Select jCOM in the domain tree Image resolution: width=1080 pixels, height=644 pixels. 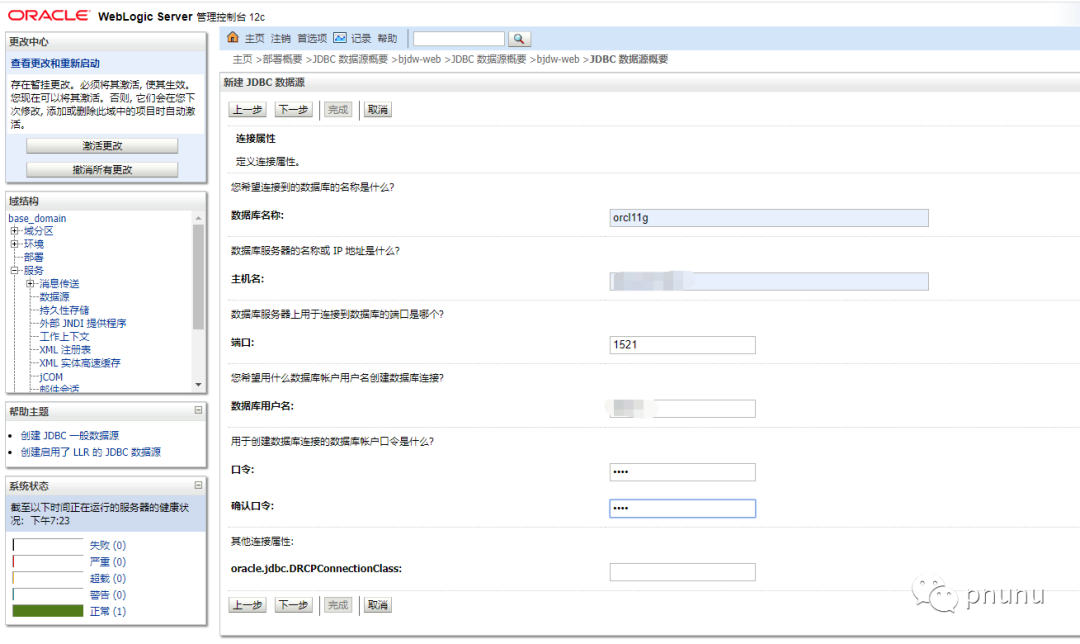[51, 377]
